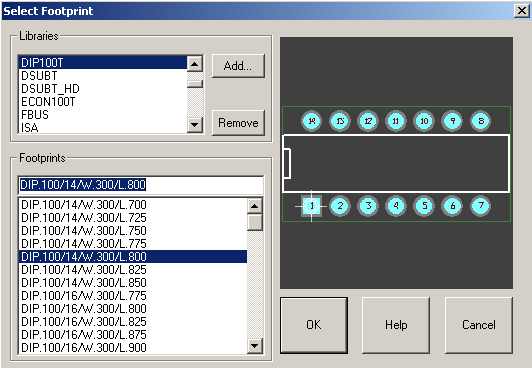The image size is (532, 368).
Task: Select the DSUBT library
Action: pos(102,76)
